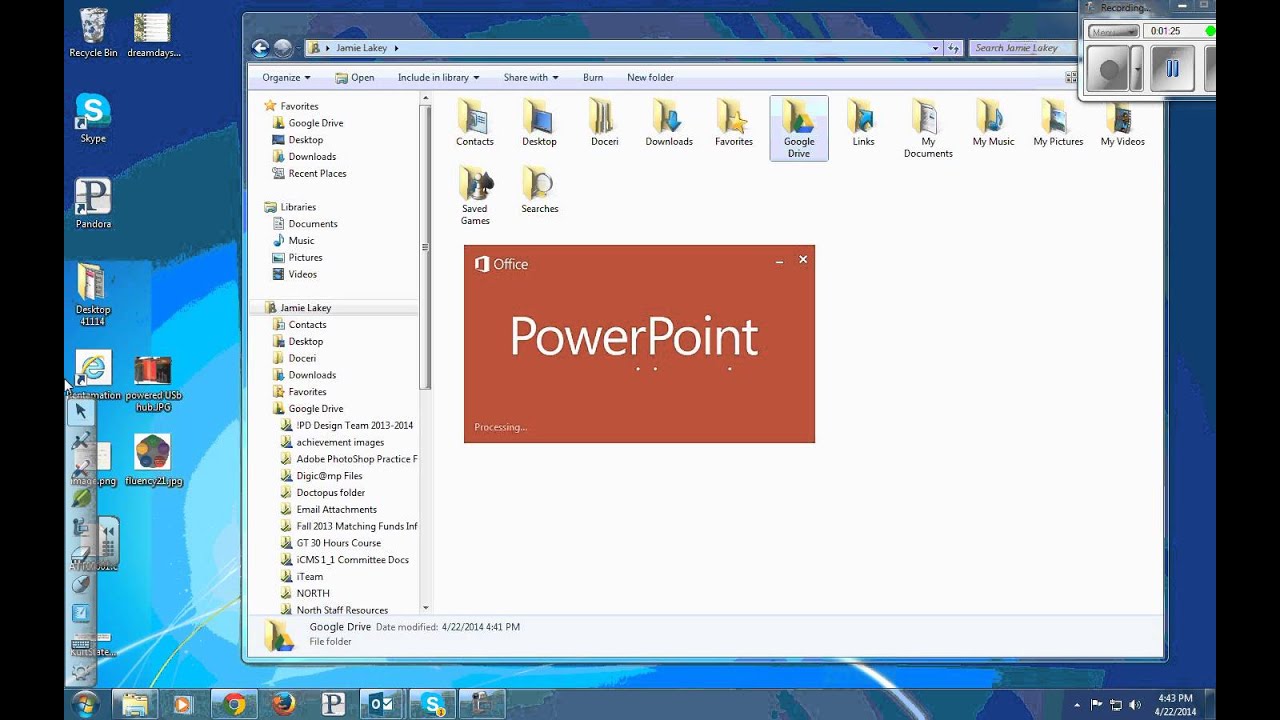Select IPD Design Team 2013-2014 folder
This screenshot has width=1280, height=720.
(354, 425)
